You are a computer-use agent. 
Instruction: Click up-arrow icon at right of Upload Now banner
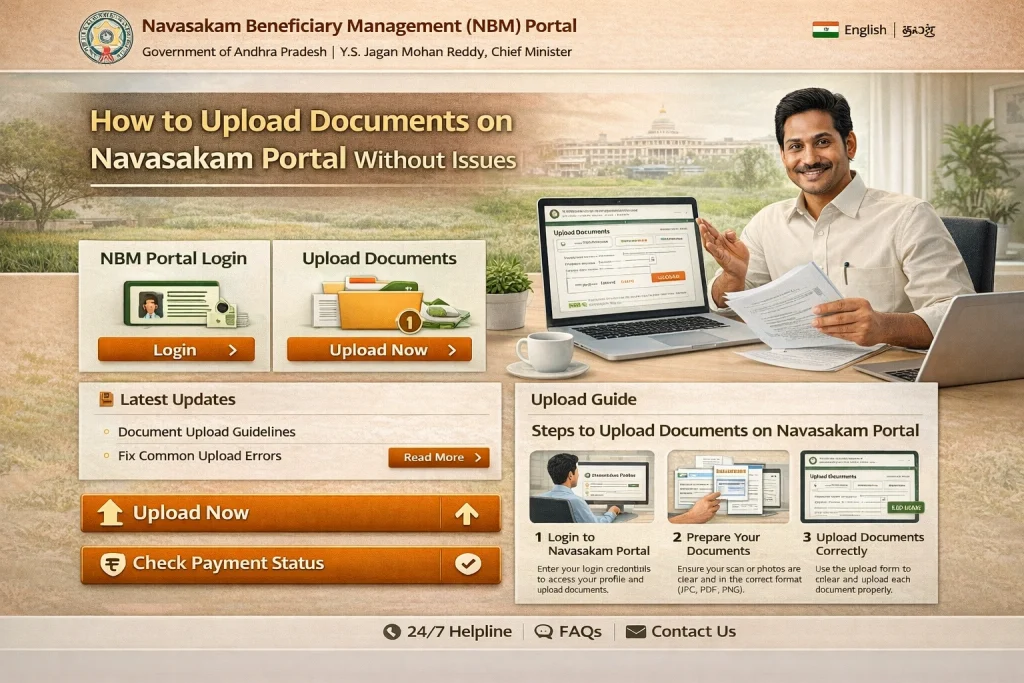467,514
